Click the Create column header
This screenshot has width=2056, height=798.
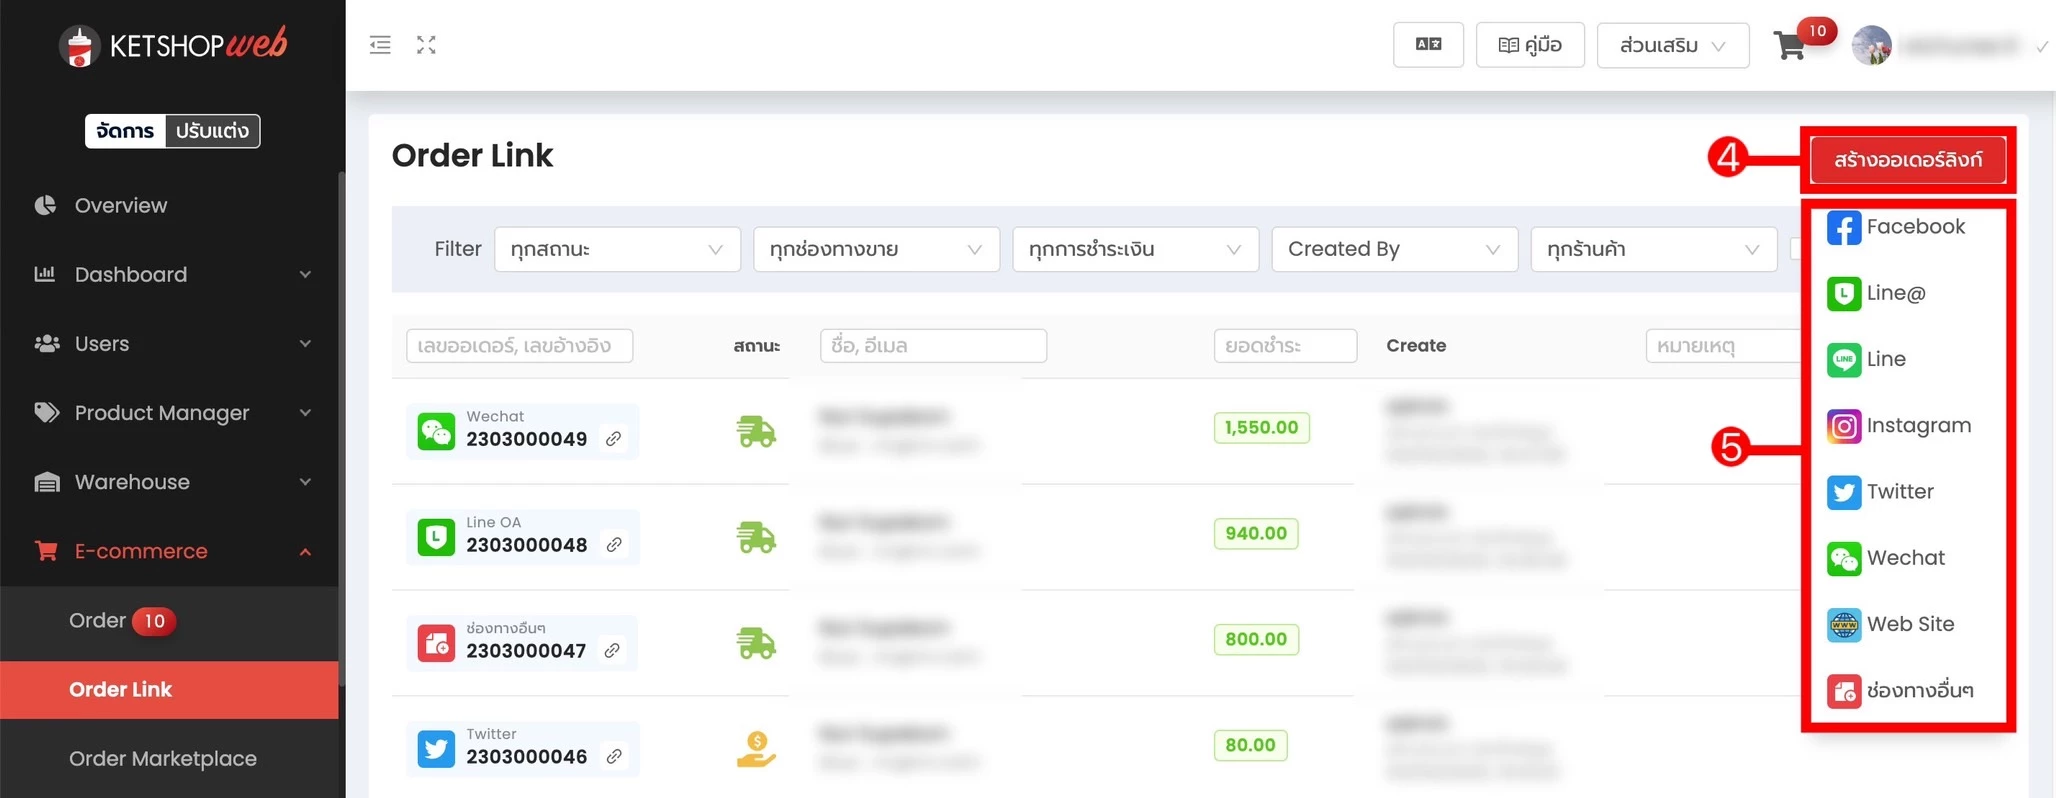(x=1416, y=346)
